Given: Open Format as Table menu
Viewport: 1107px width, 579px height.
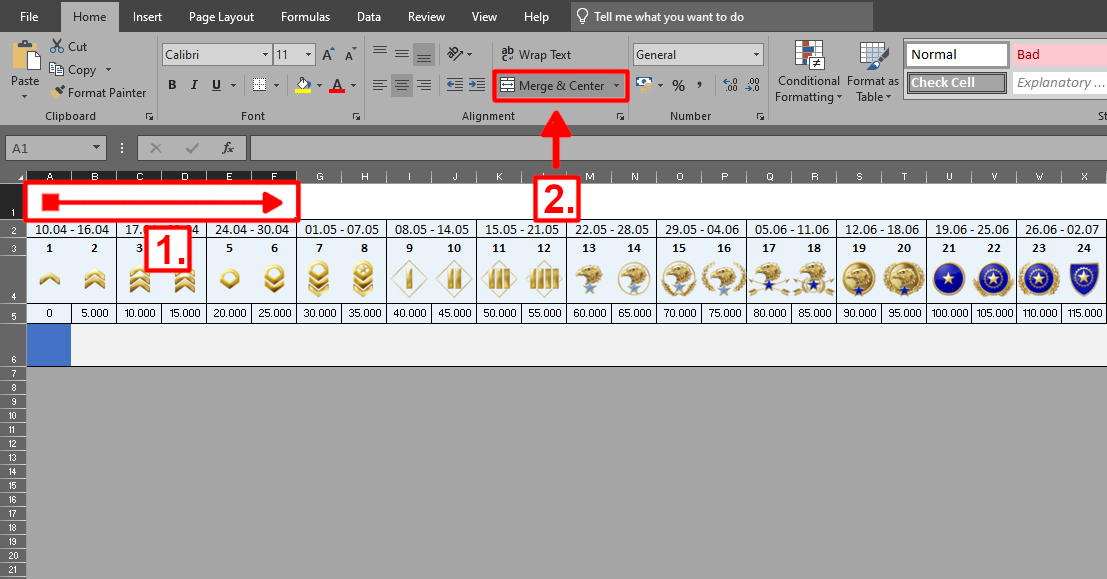Looking at the screenshot, I should point(873,72).
